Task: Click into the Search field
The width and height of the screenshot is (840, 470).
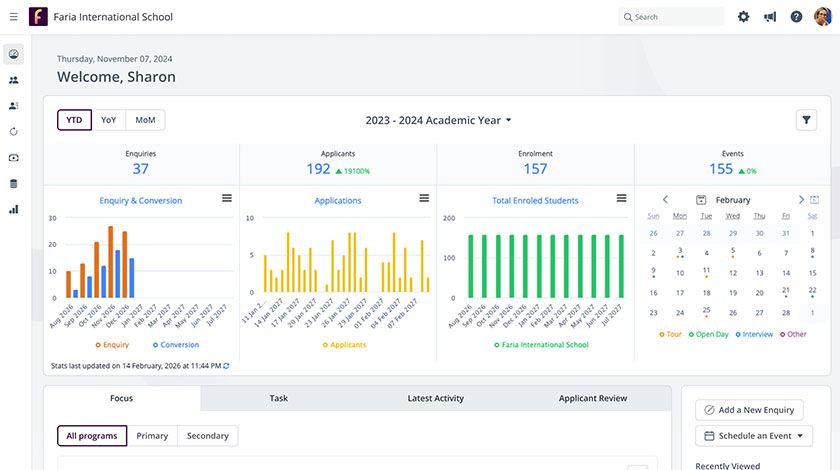Action: point(671,17)
